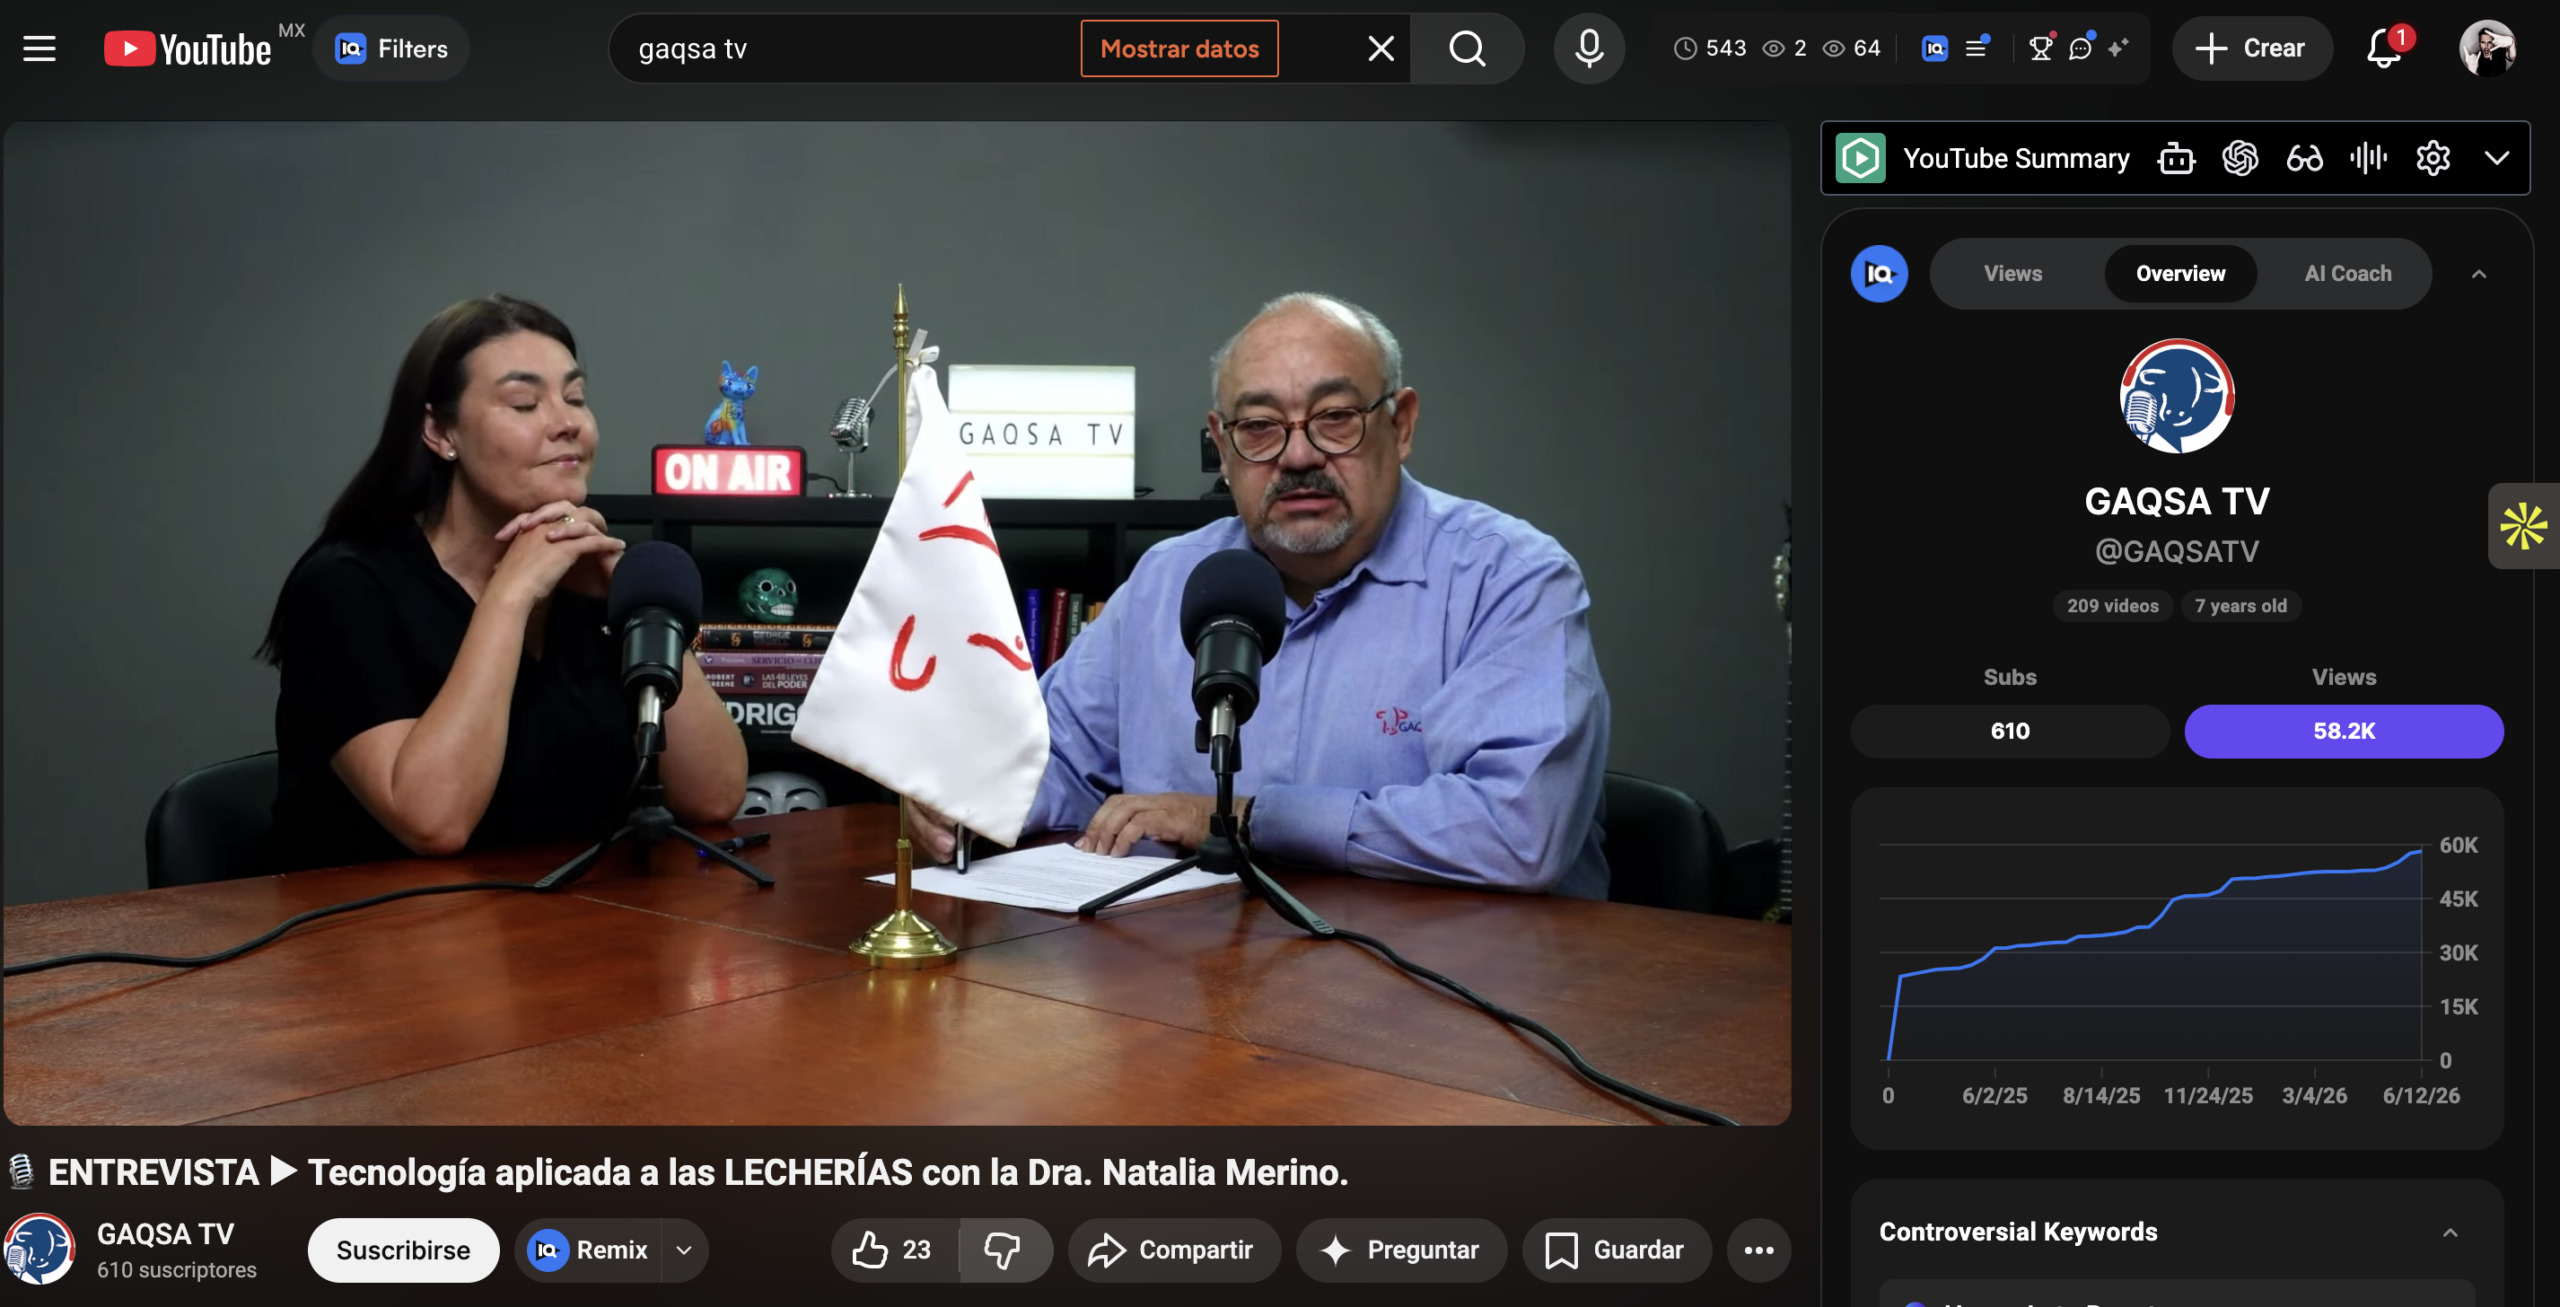Open the account avatar menu
This screenshot has height=1307, width=2560.
pos(2487,48)
